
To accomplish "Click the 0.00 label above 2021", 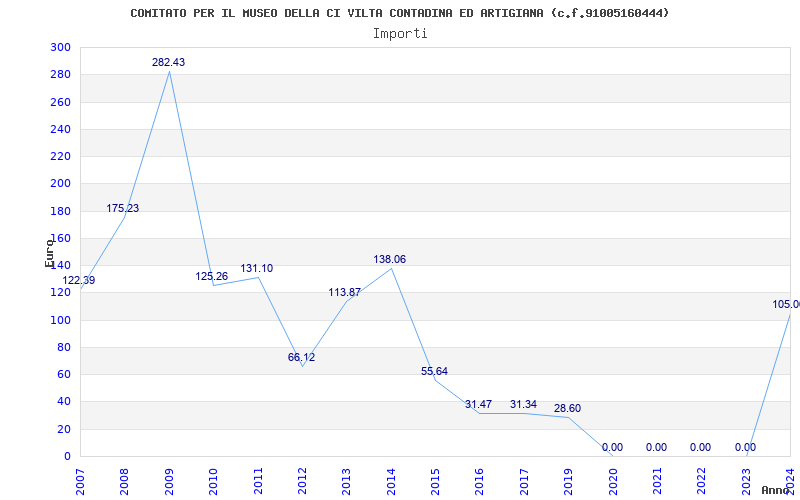I will (656, 447).
